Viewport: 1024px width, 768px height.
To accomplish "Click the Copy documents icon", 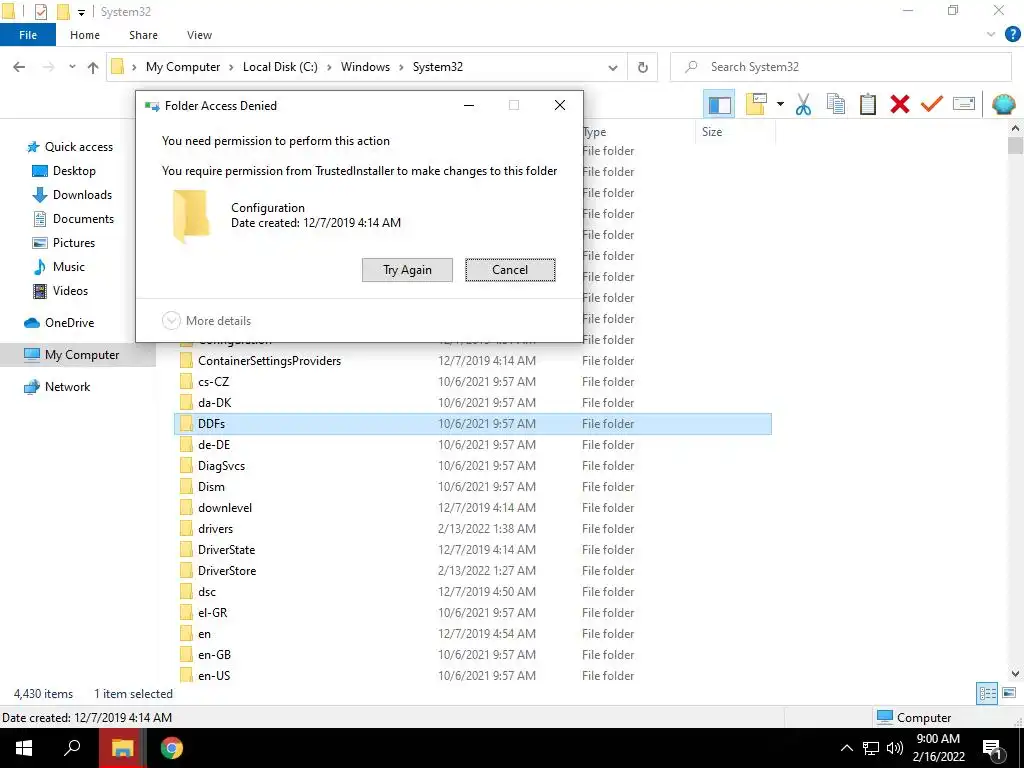I will (x=835, y=104).
